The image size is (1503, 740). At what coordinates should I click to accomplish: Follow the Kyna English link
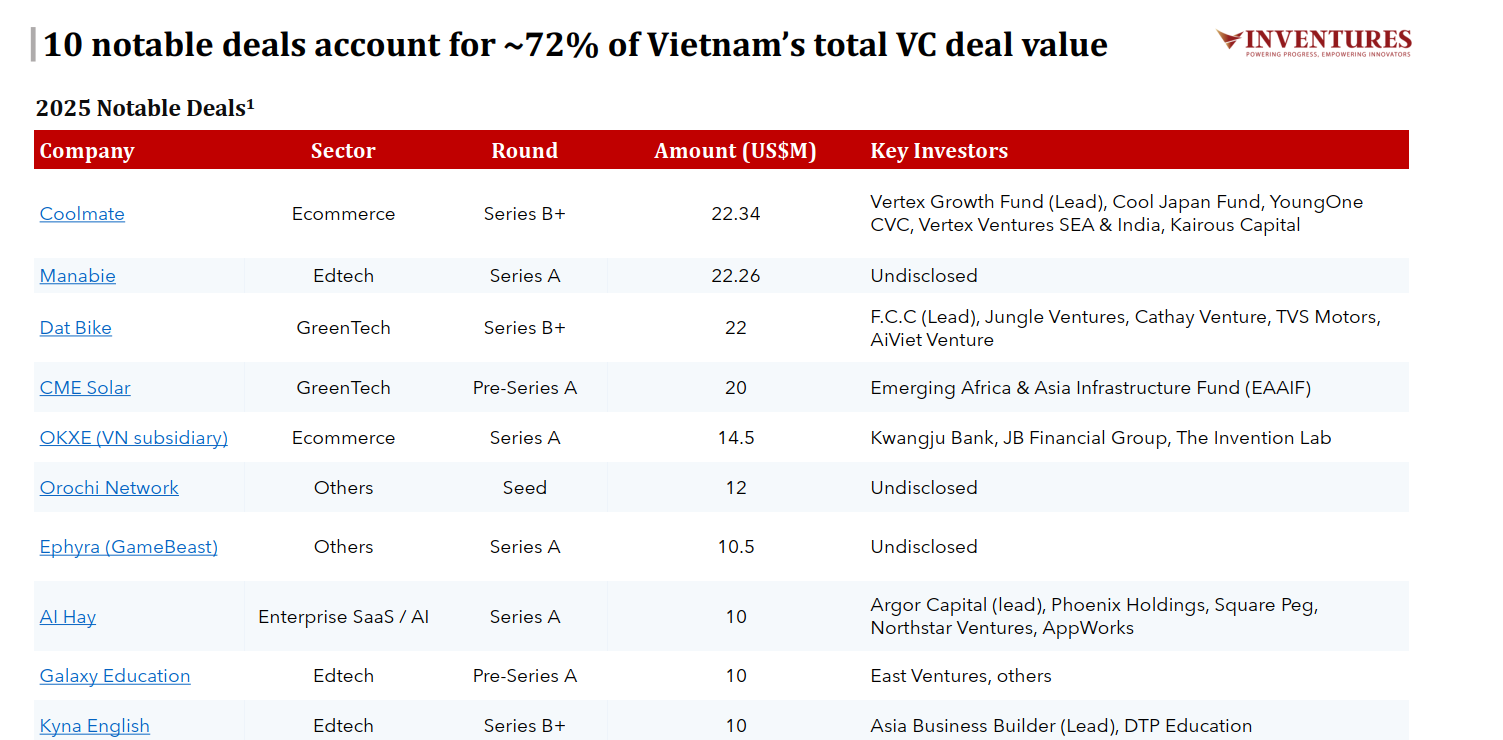pyautogui.click(x=94, y=726)
